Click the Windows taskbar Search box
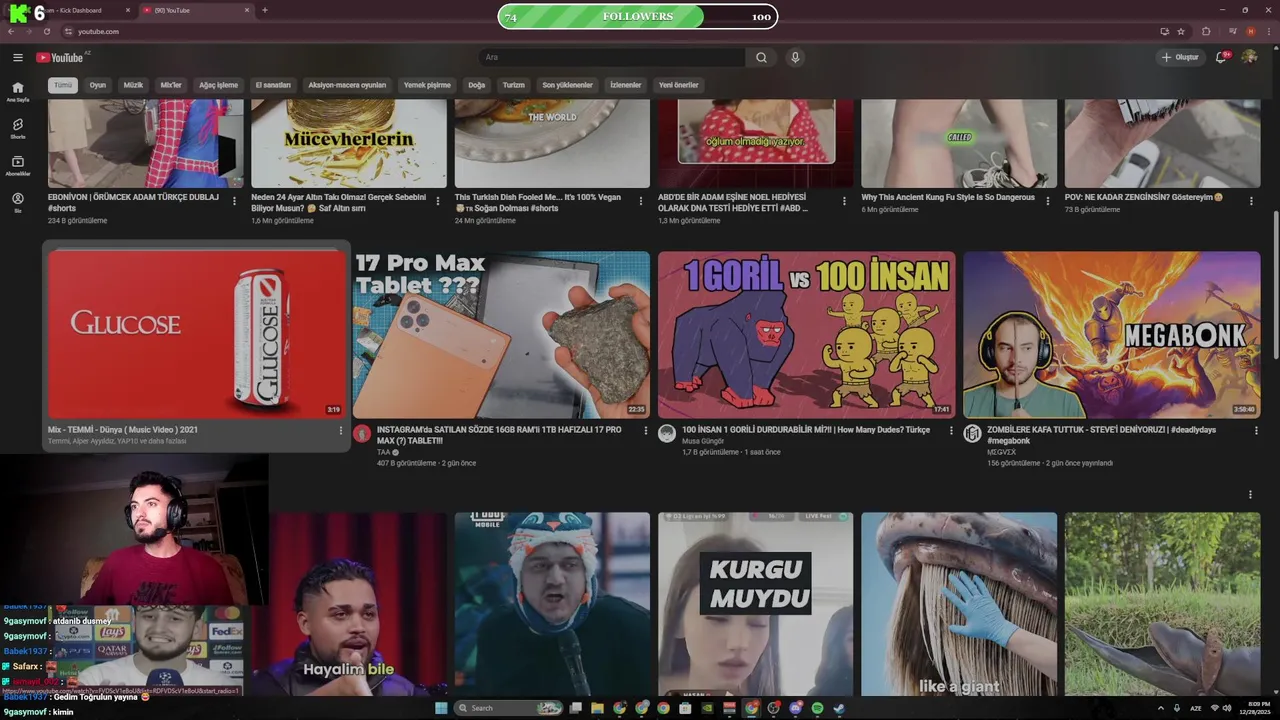Screen dimensions: 1280x720 click(x=508, y=708)
